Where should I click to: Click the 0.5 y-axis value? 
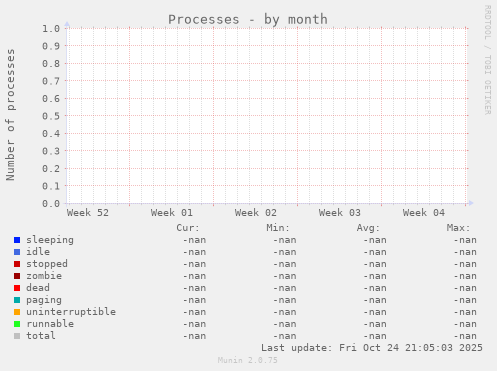tap(51, 116)
